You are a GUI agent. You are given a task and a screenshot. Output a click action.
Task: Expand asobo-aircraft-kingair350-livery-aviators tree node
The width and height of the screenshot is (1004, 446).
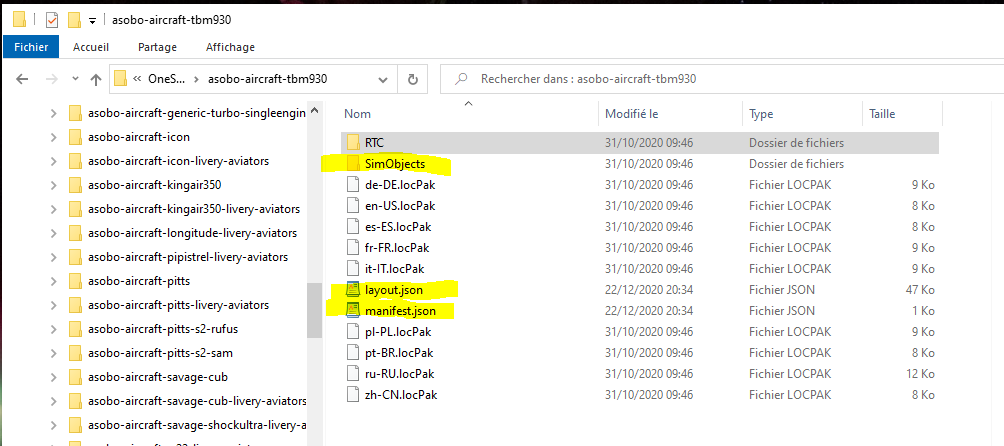[54, 209]
